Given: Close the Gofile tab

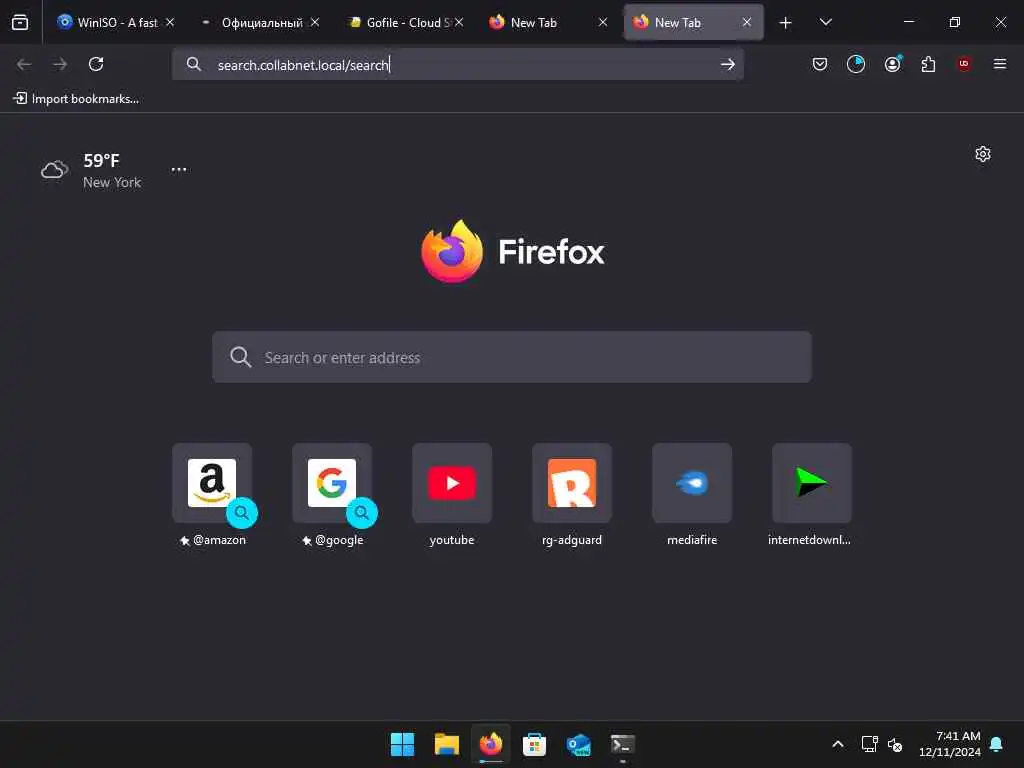Looking at the screenshot, I should [459, 22].
